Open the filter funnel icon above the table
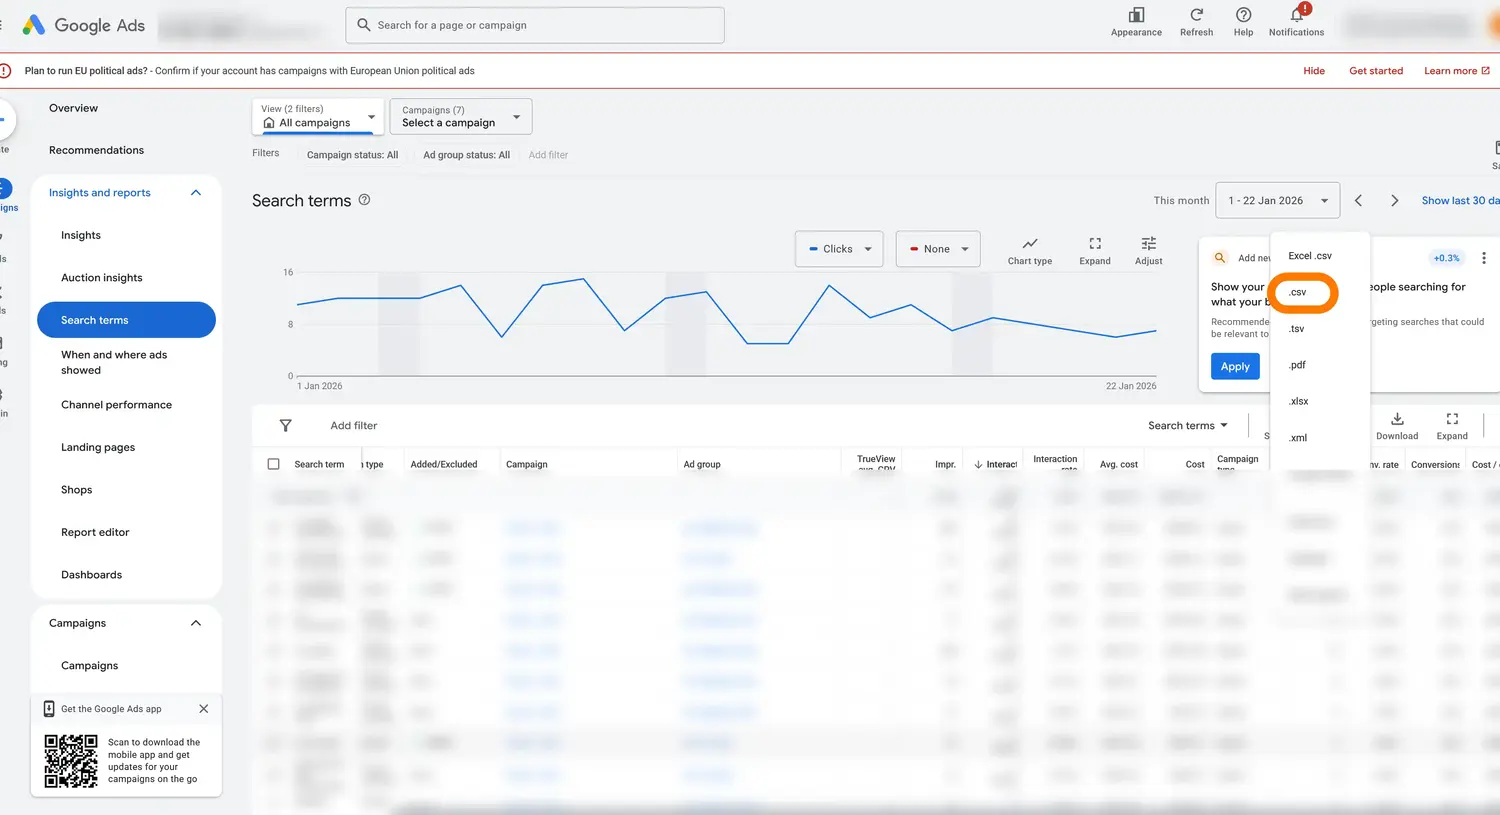Image resolution: width=1500 pixels, height=815 pixels. click(x=285, y=425)
